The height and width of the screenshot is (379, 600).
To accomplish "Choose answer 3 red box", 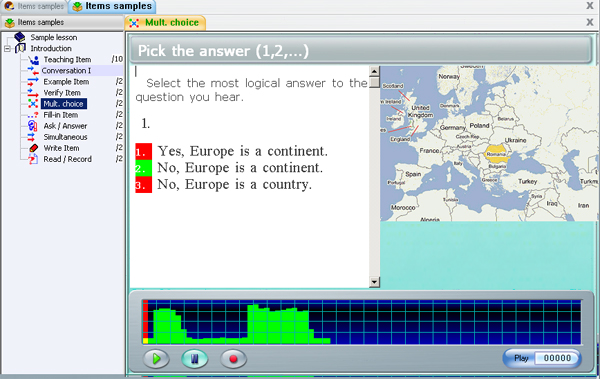I will click(x=143, y=185).
